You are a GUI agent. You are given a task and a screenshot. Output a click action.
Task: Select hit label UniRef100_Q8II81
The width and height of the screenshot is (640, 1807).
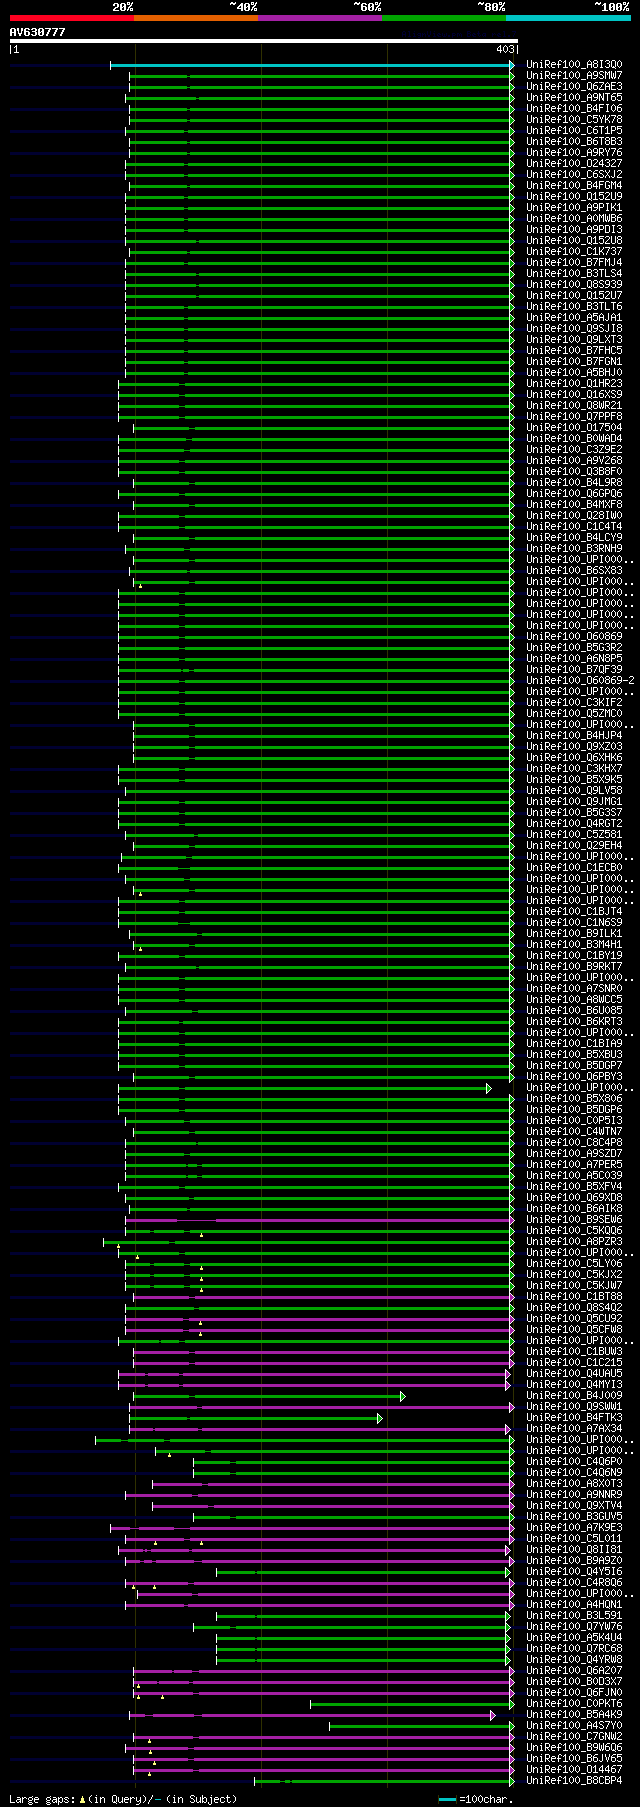click(574, 1550)
